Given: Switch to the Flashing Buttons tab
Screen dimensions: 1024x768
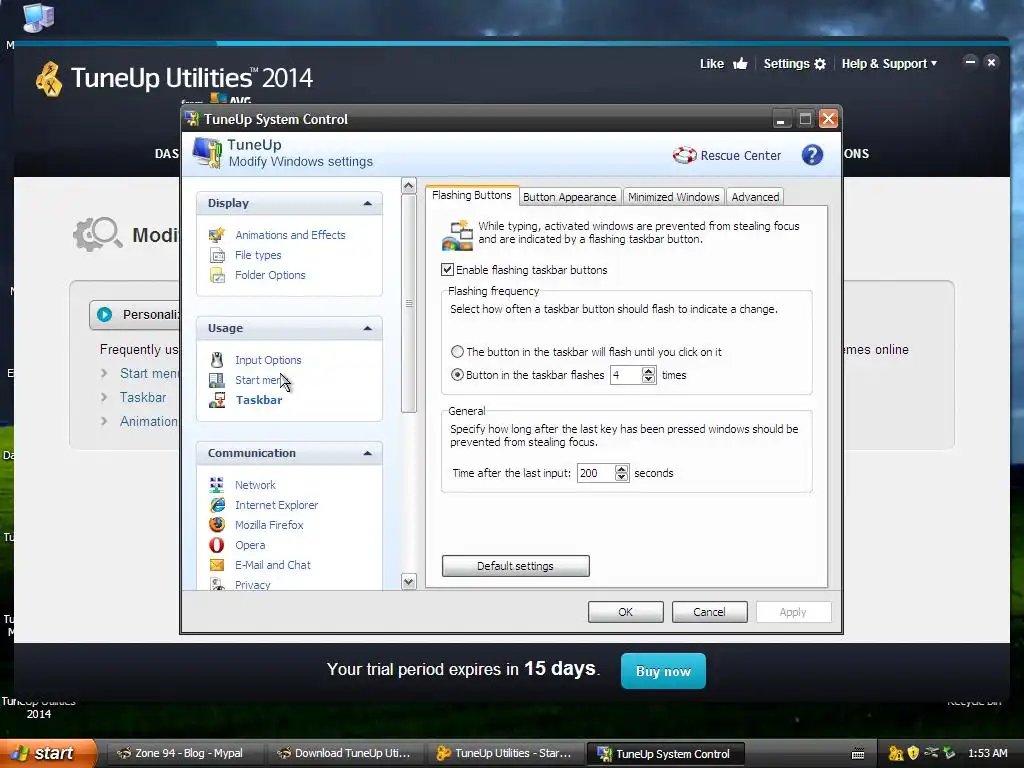Looking at the screenshot, I should click(472, 195).
